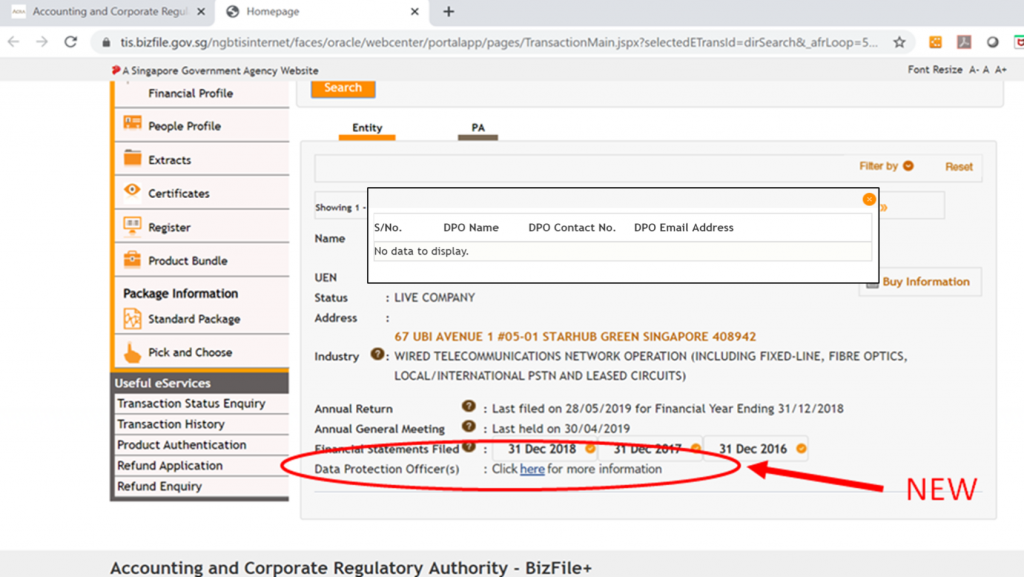Click the People Profile icon in sidebar
The image size is (1024, 577).
click(133, 123)
